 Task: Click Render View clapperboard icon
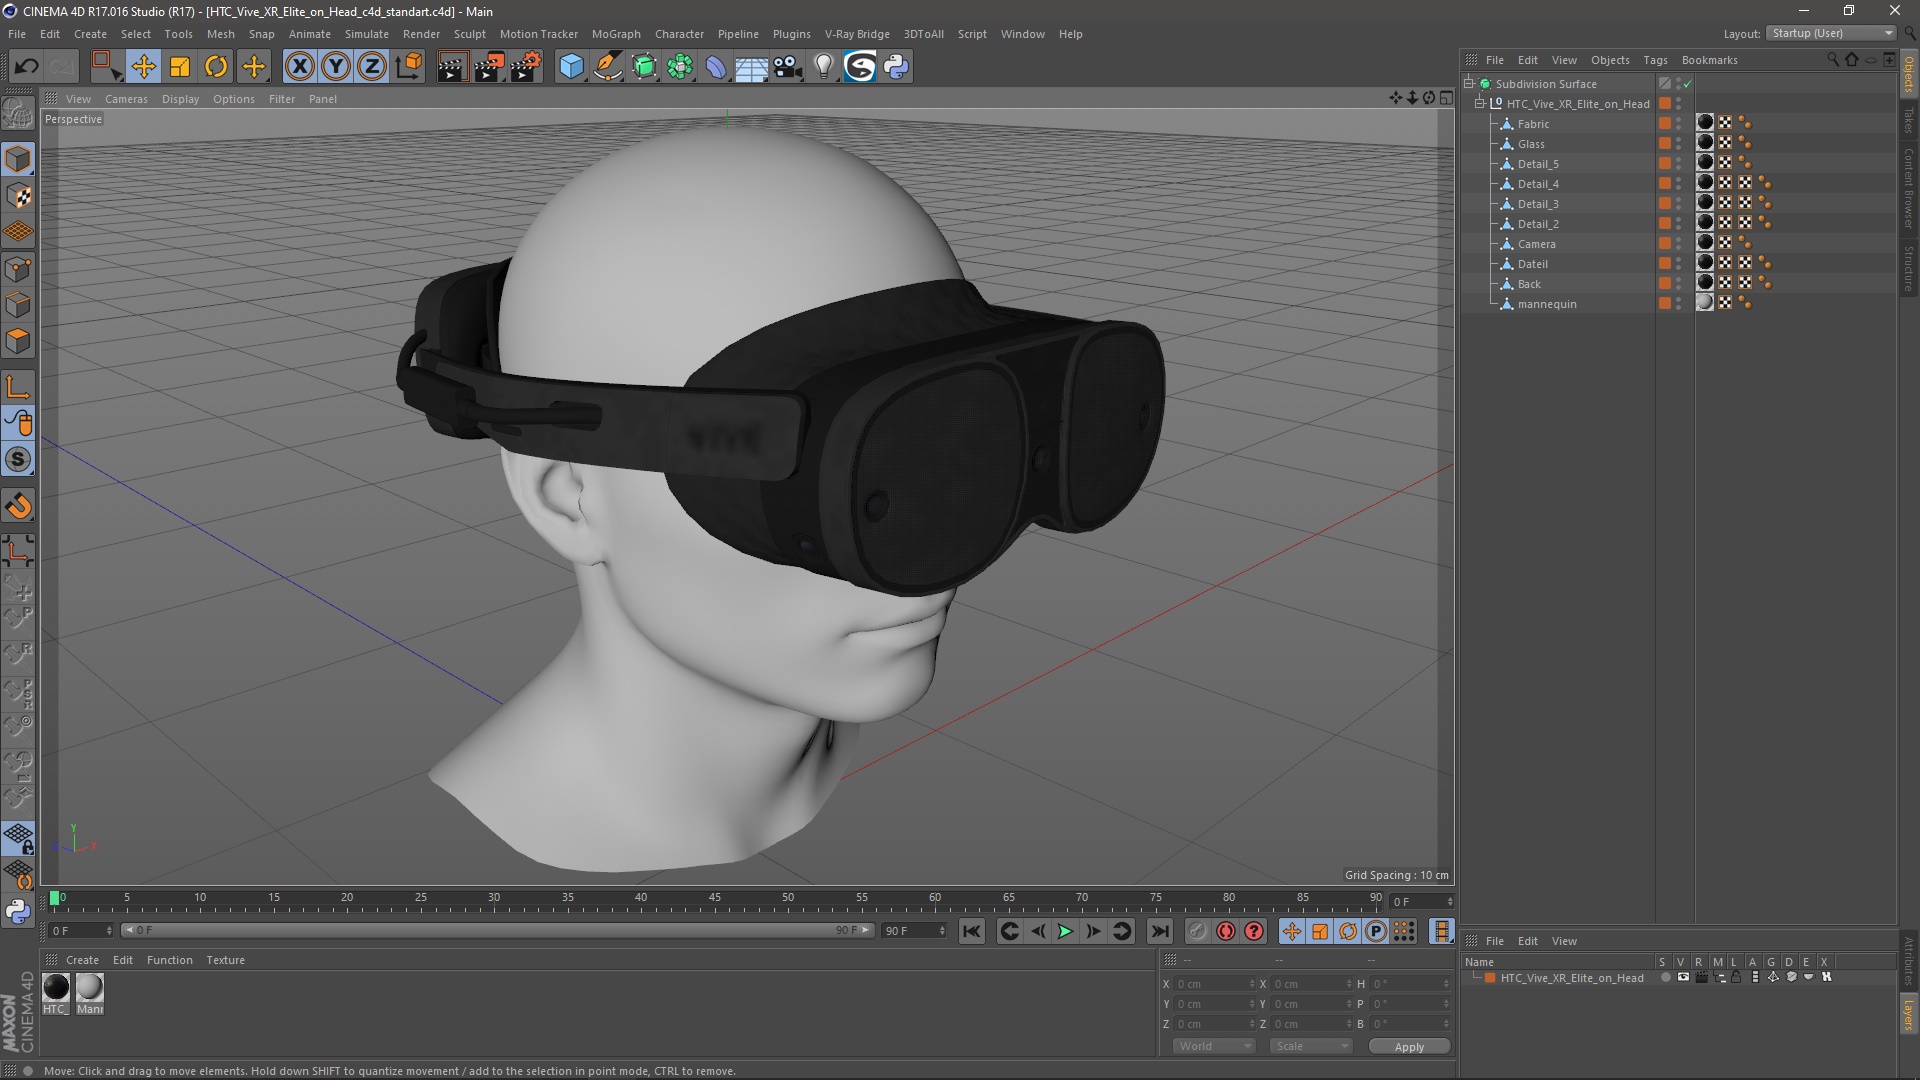coord(452,67)
